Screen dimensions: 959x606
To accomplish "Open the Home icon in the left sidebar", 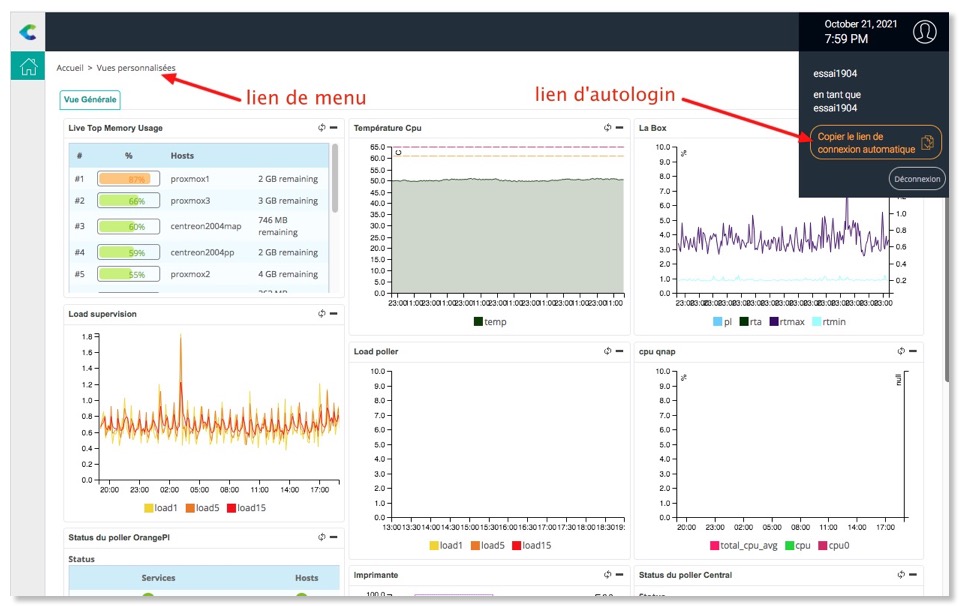I will coord(28,67).
